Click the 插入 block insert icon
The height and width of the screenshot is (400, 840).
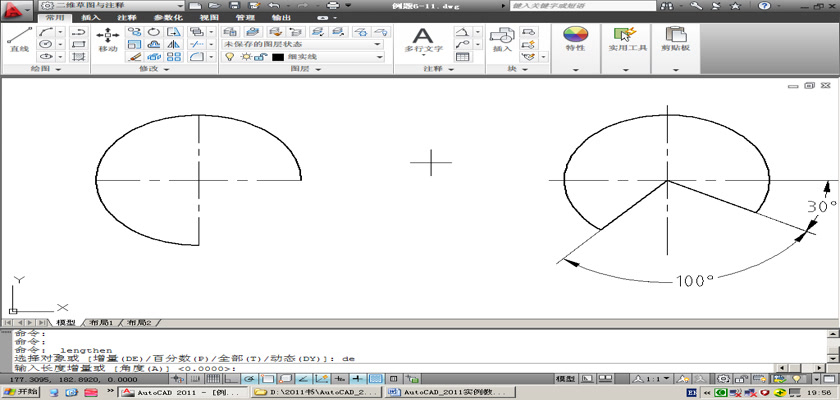pos(501,38)
